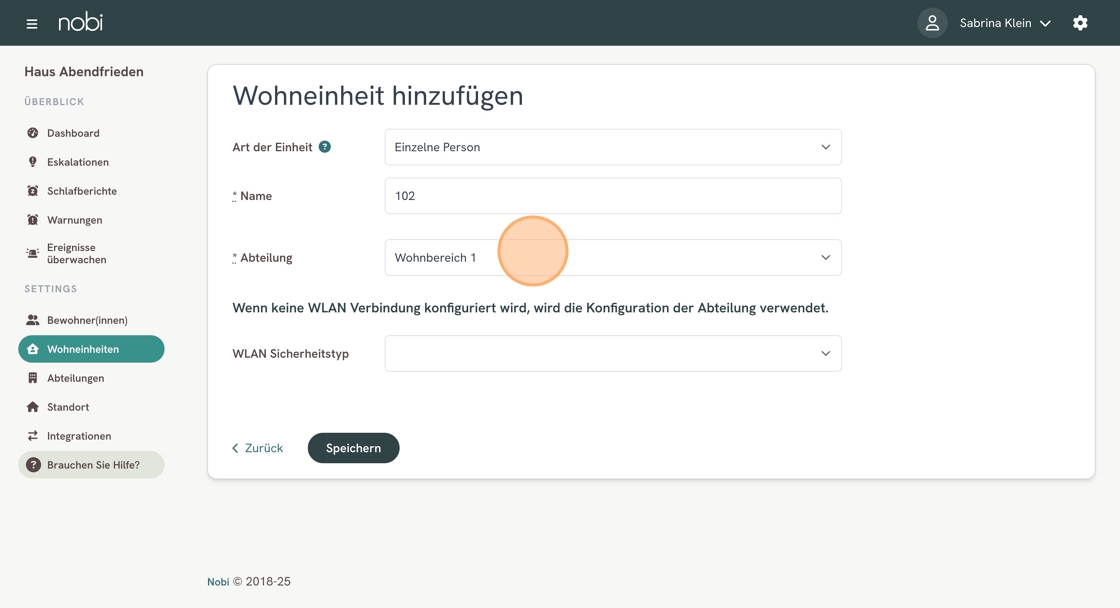
Task: Open the Abteilung dropdown showing Wohnbereich 1
Action: coord(613,257)
